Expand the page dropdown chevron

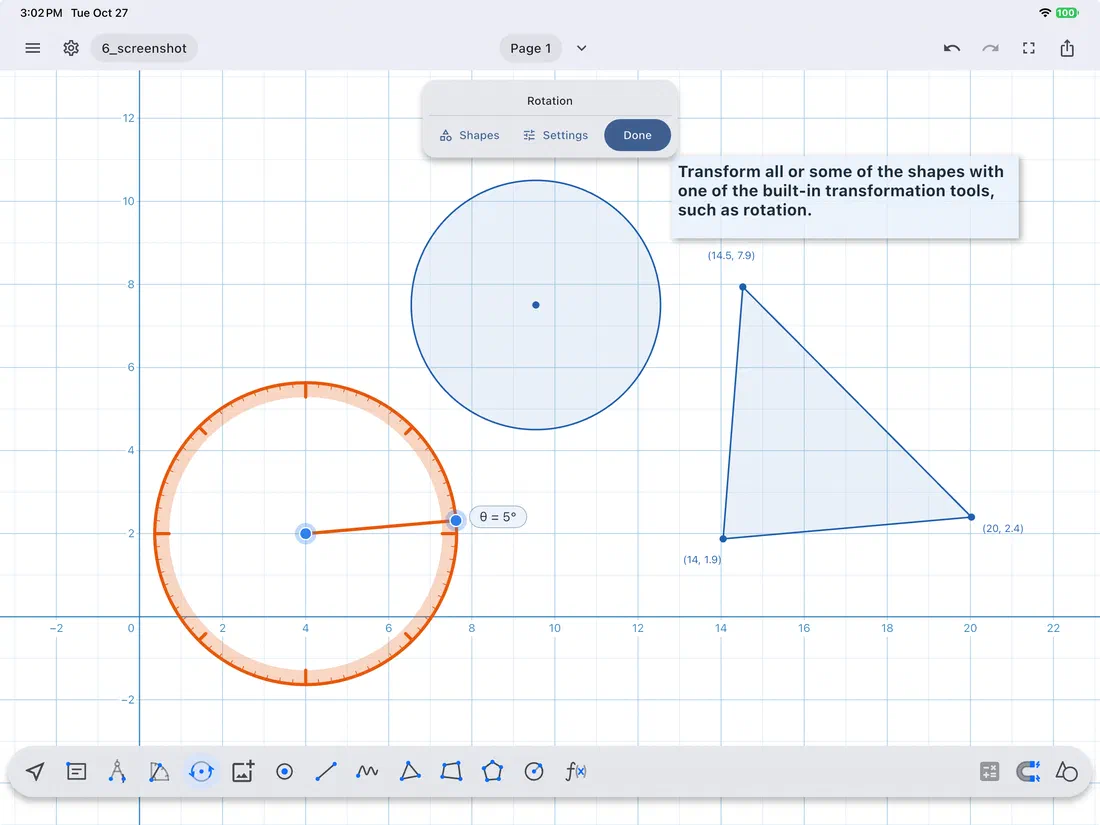click(582, 48)
